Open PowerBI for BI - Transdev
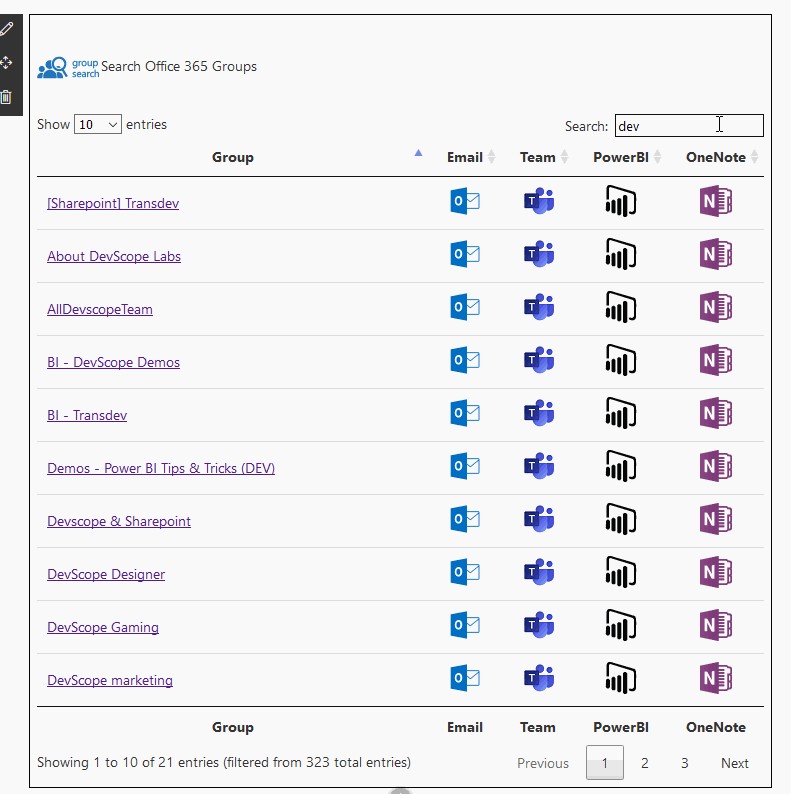The image size is (791, 794). (621, 413)
